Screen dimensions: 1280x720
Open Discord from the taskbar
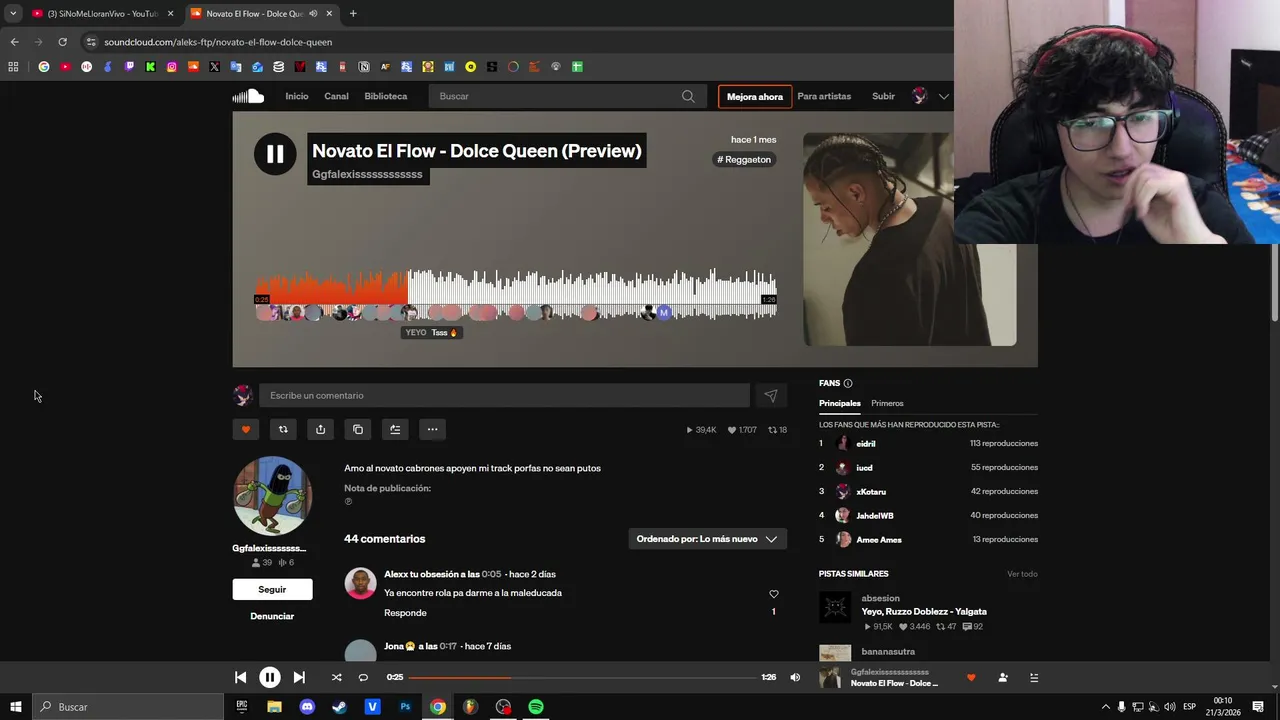click(307, 707)
